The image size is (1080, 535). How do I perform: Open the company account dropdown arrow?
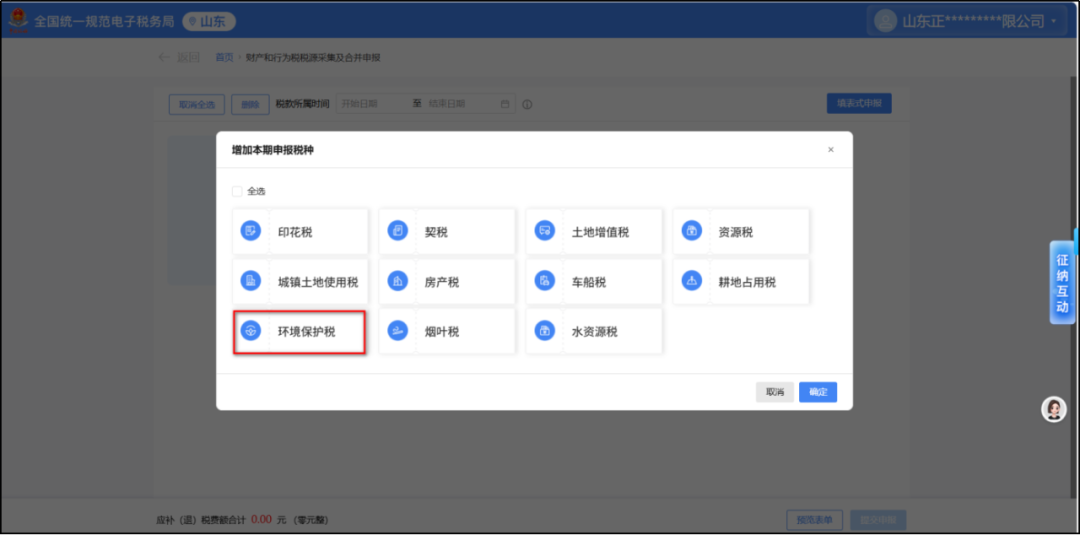1054,22
